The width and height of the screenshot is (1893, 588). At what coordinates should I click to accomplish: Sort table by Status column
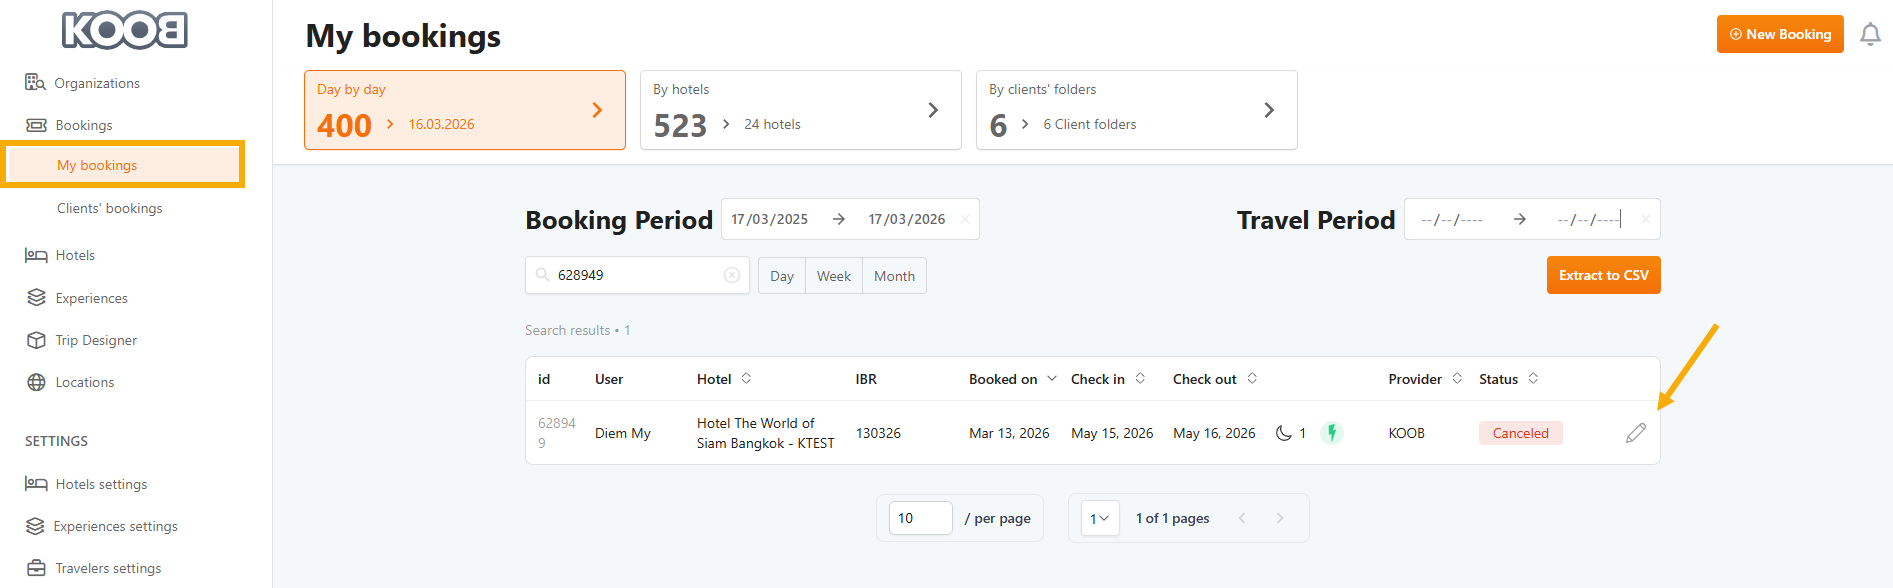tap(1533, 379)
